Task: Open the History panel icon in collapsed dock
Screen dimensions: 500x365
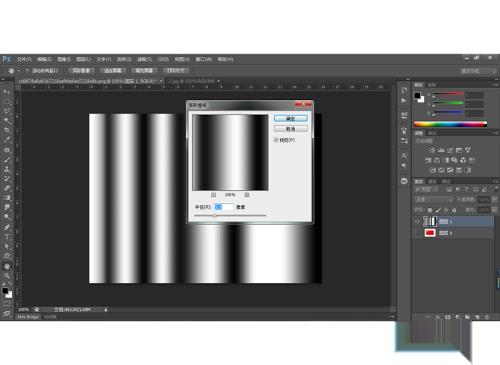Action: (404, 91)
